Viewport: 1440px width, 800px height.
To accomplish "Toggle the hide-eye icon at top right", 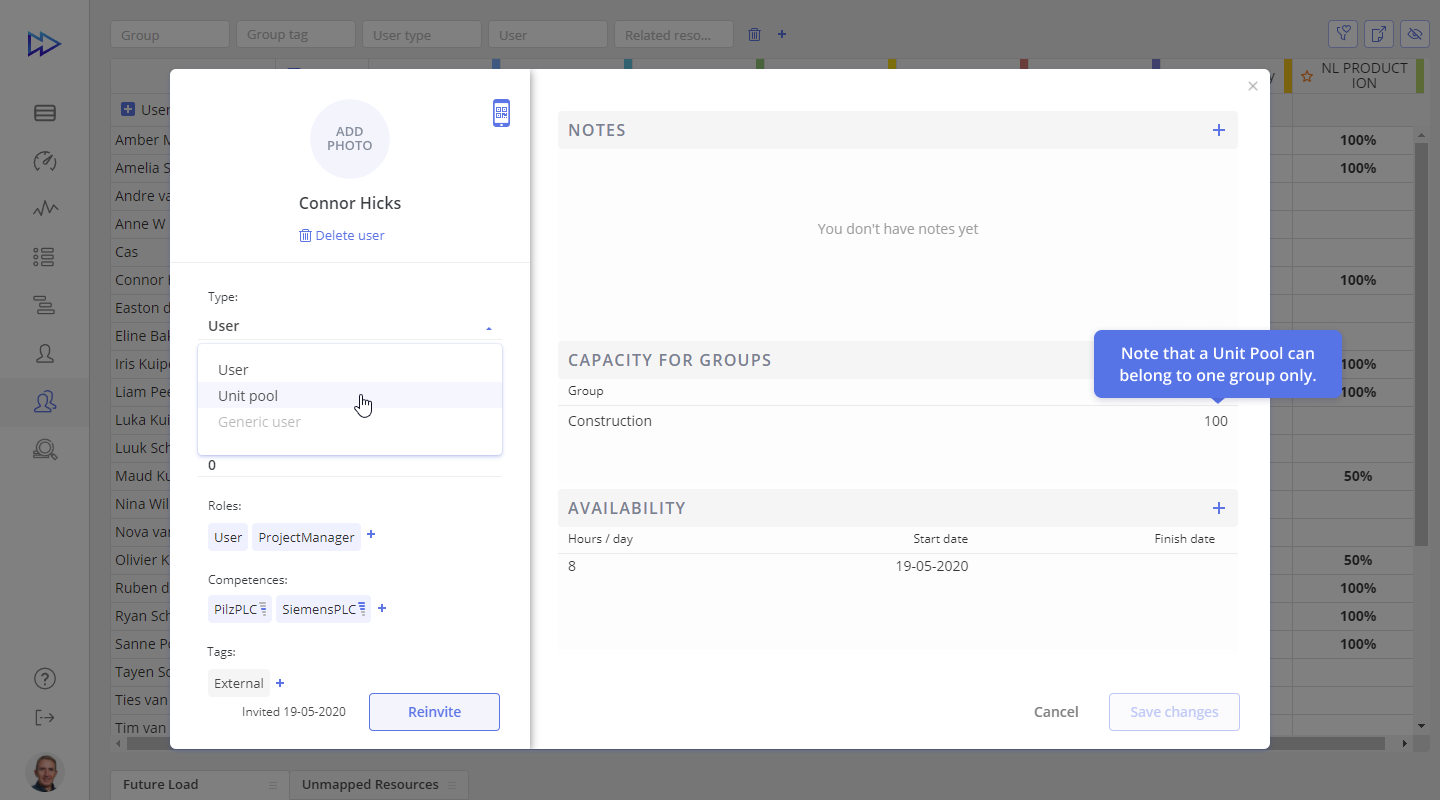I will (1414, 34).
